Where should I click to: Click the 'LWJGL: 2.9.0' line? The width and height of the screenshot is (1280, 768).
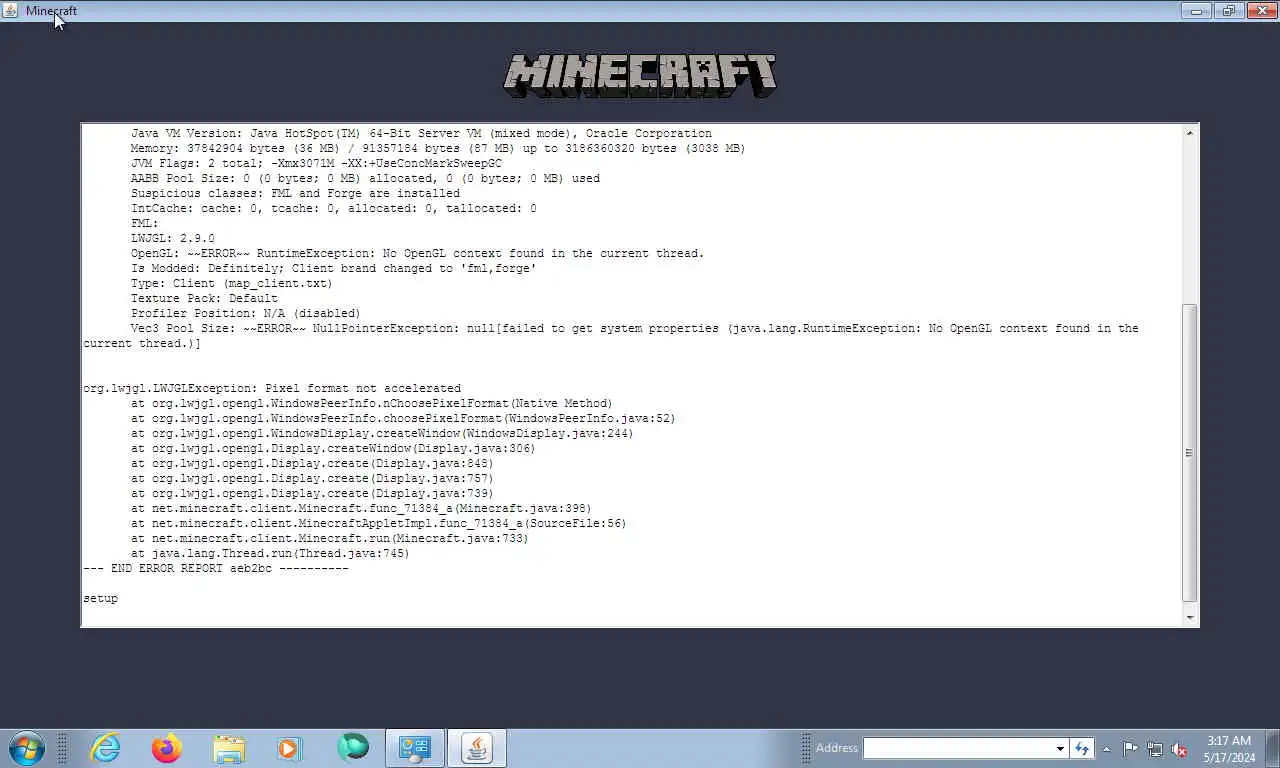(172, 238)
